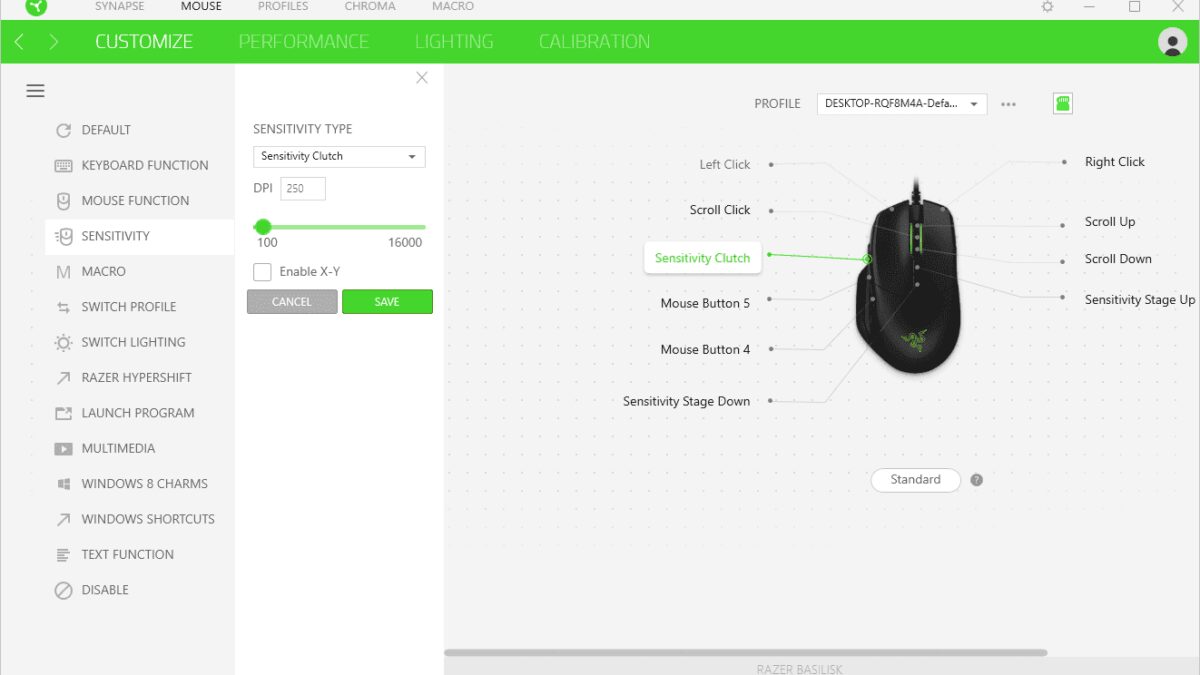
Task: Open the Lighting tab
Action: [454, 42]
